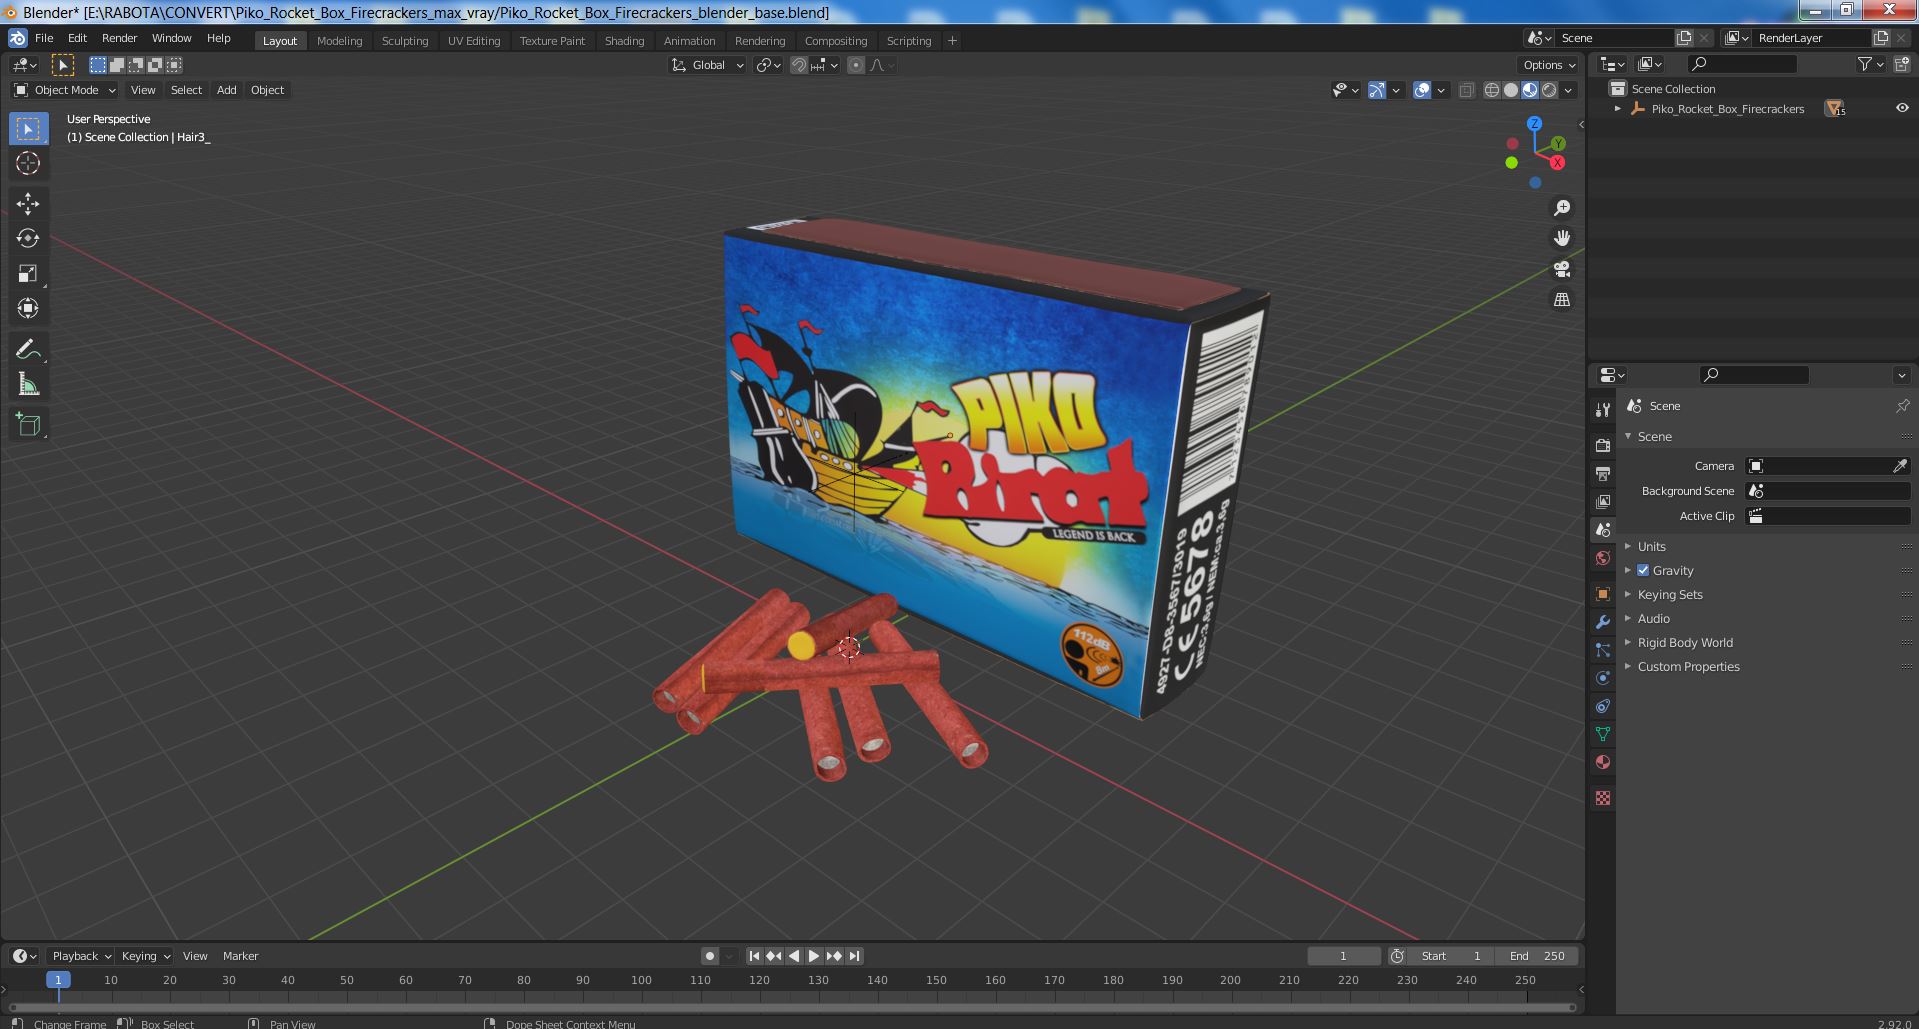This screenshot has width=1919, height=1029.
Task: Open the Options dropdown in viewport
Action: tap(1549, 65)
